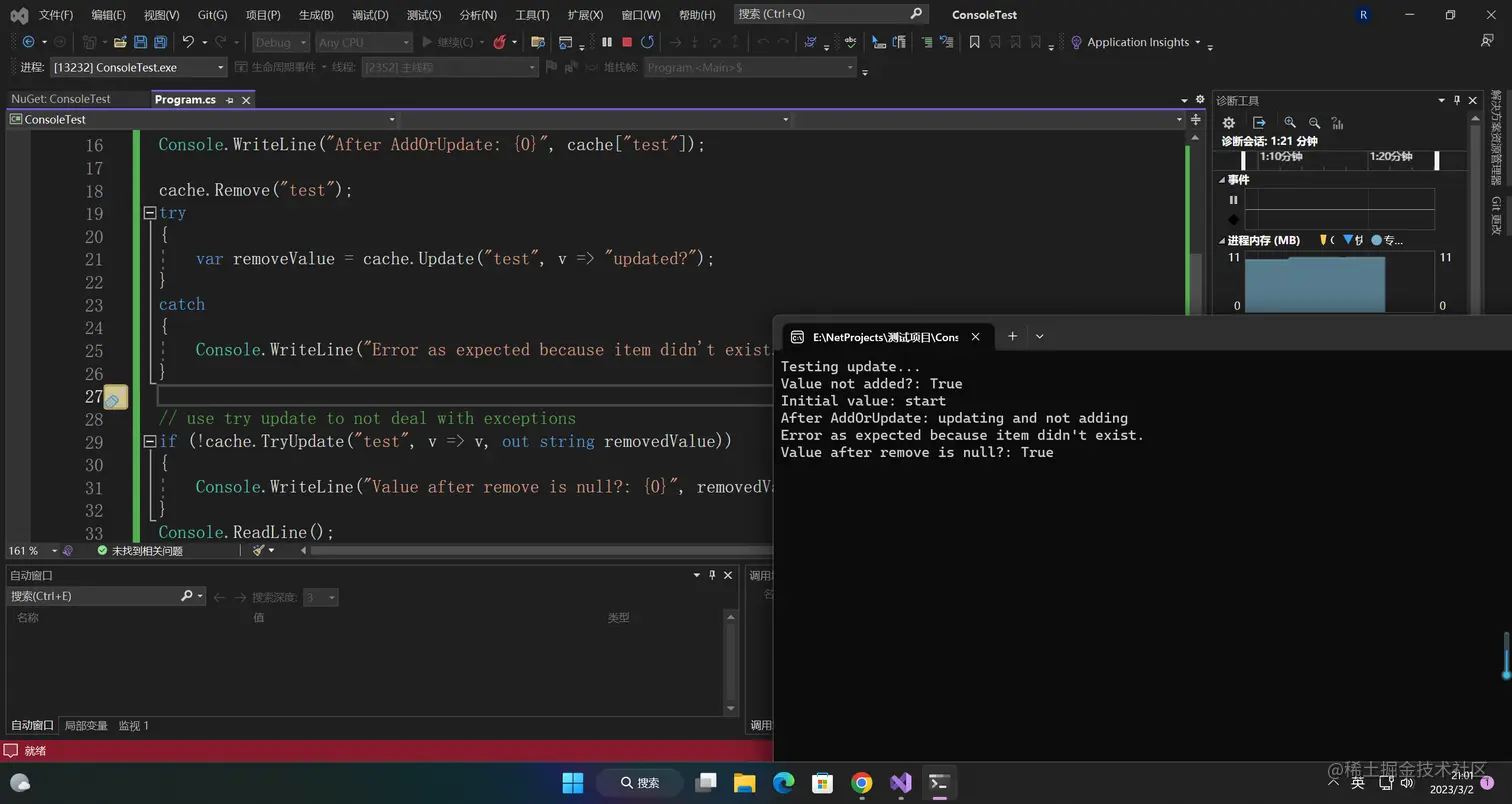Pause debugging with the Break All button
The image size is (1512, 804).
[x=607, y=42]
